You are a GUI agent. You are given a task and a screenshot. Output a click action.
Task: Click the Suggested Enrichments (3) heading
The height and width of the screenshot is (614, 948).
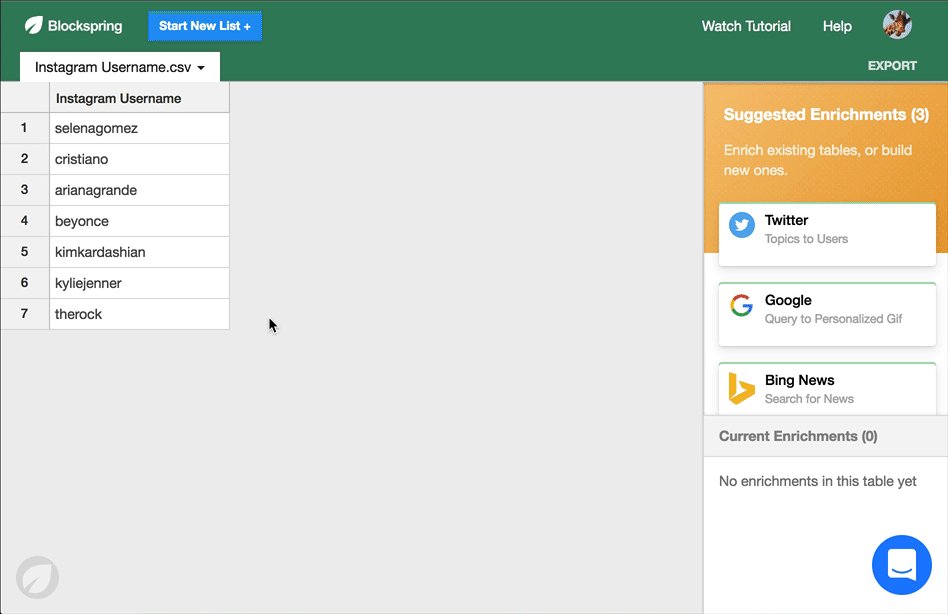[x=826, y=114]
